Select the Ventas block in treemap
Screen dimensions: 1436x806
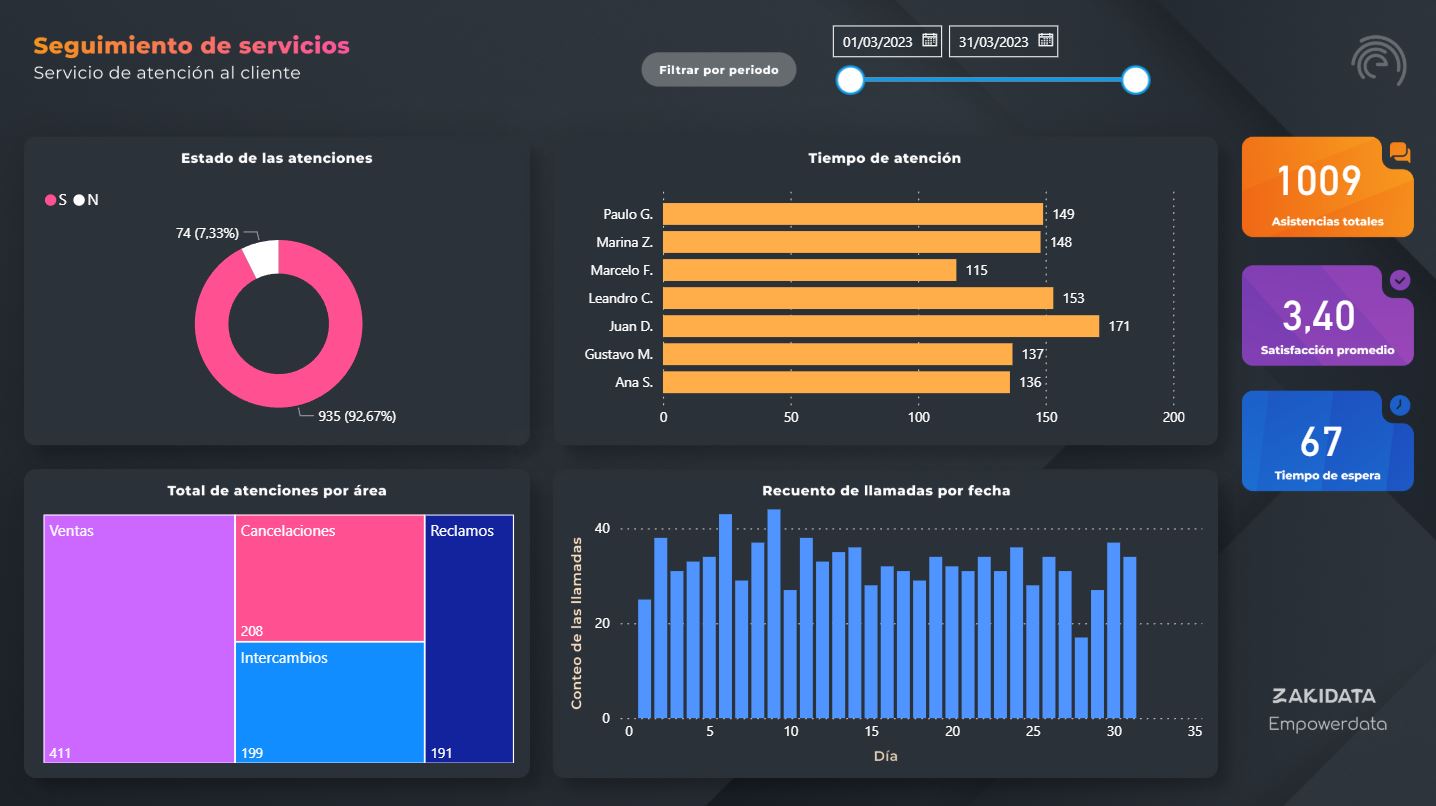coord(139,638)
